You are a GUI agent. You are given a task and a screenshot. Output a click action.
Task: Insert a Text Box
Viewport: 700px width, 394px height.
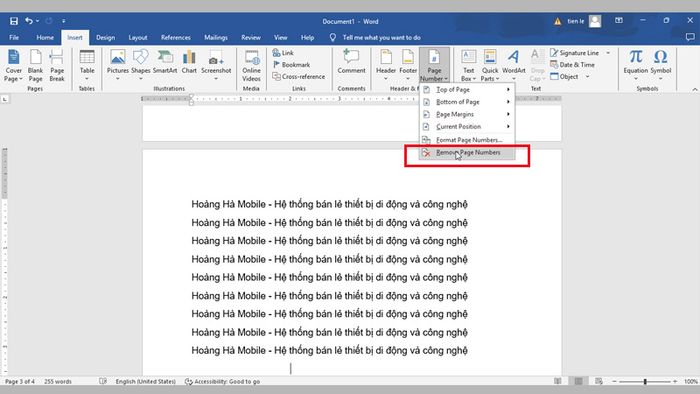tap(468, 66)
